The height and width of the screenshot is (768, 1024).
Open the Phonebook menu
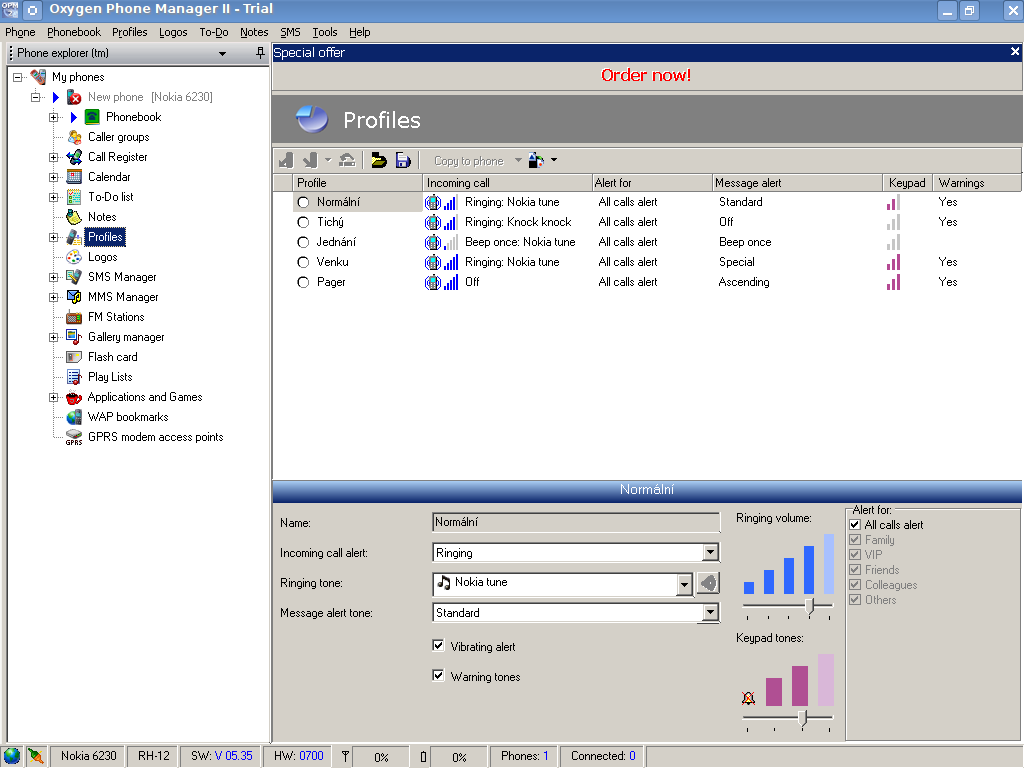[x=74, y=32]
